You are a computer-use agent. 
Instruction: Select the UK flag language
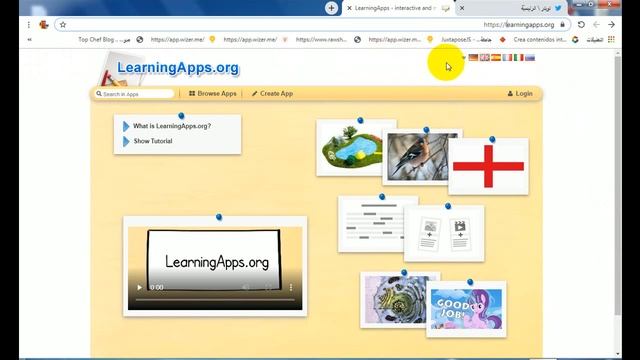pos(484,58)
